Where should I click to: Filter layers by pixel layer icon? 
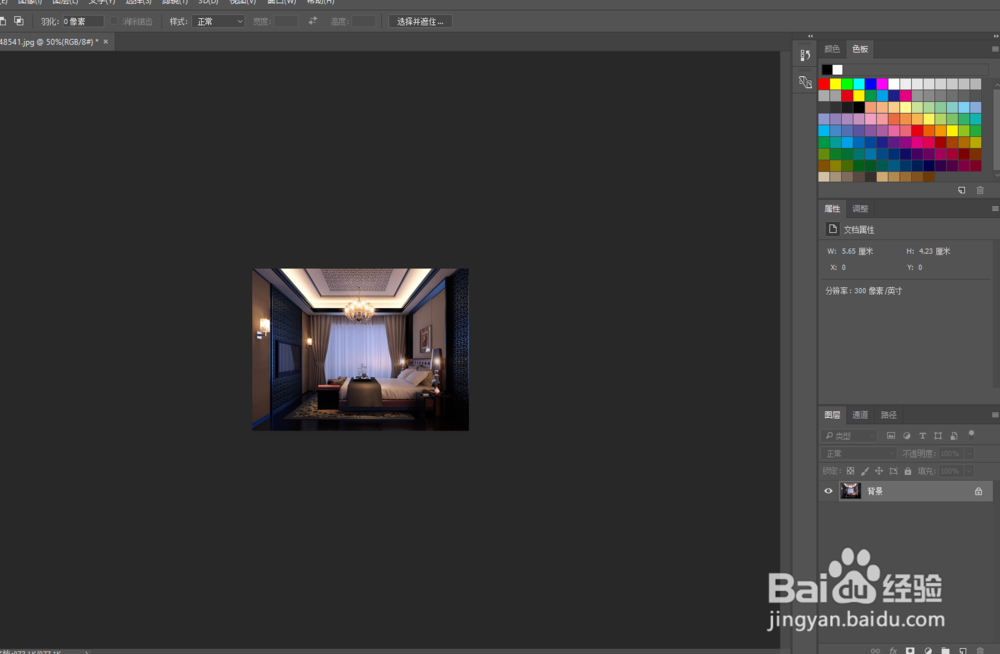click(x=891, y=436)
